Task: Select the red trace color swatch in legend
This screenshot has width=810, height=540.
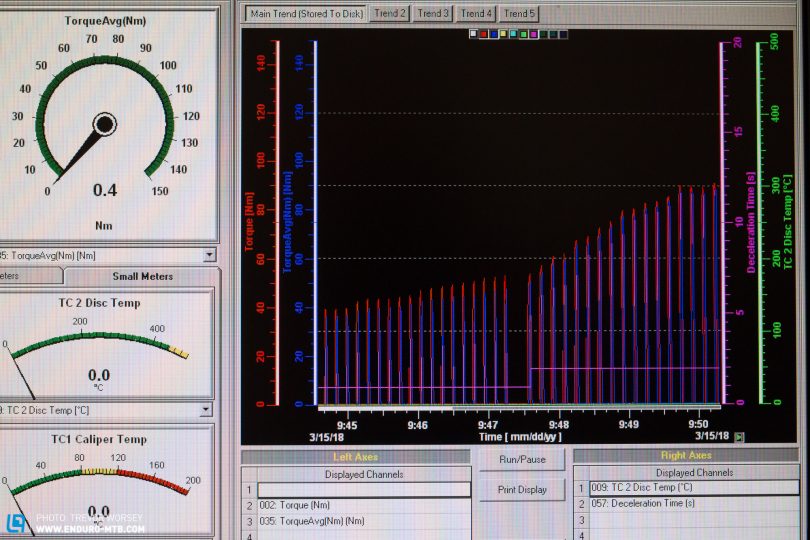Action: click(x=484, y=34)
